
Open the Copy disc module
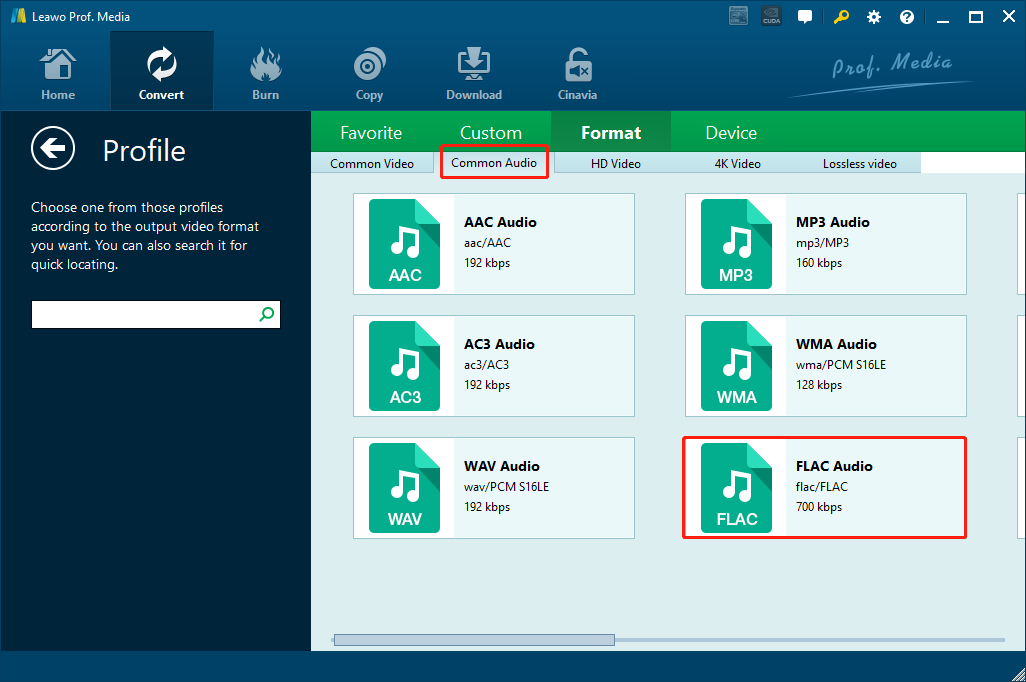(369, 75)
